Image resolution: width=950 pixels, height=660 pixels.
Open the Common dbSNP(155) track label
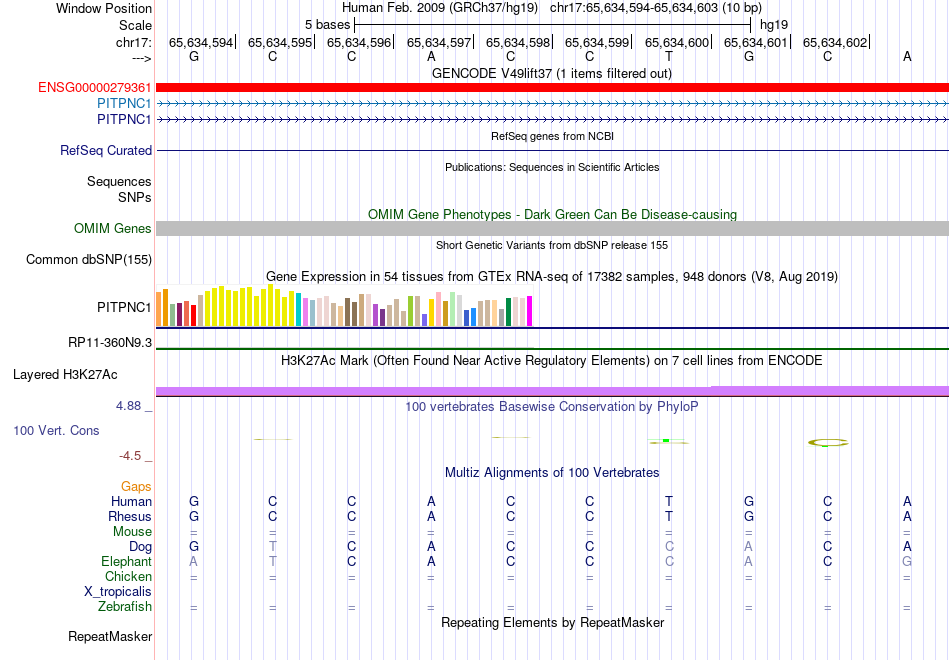click(x=89, y=259)
